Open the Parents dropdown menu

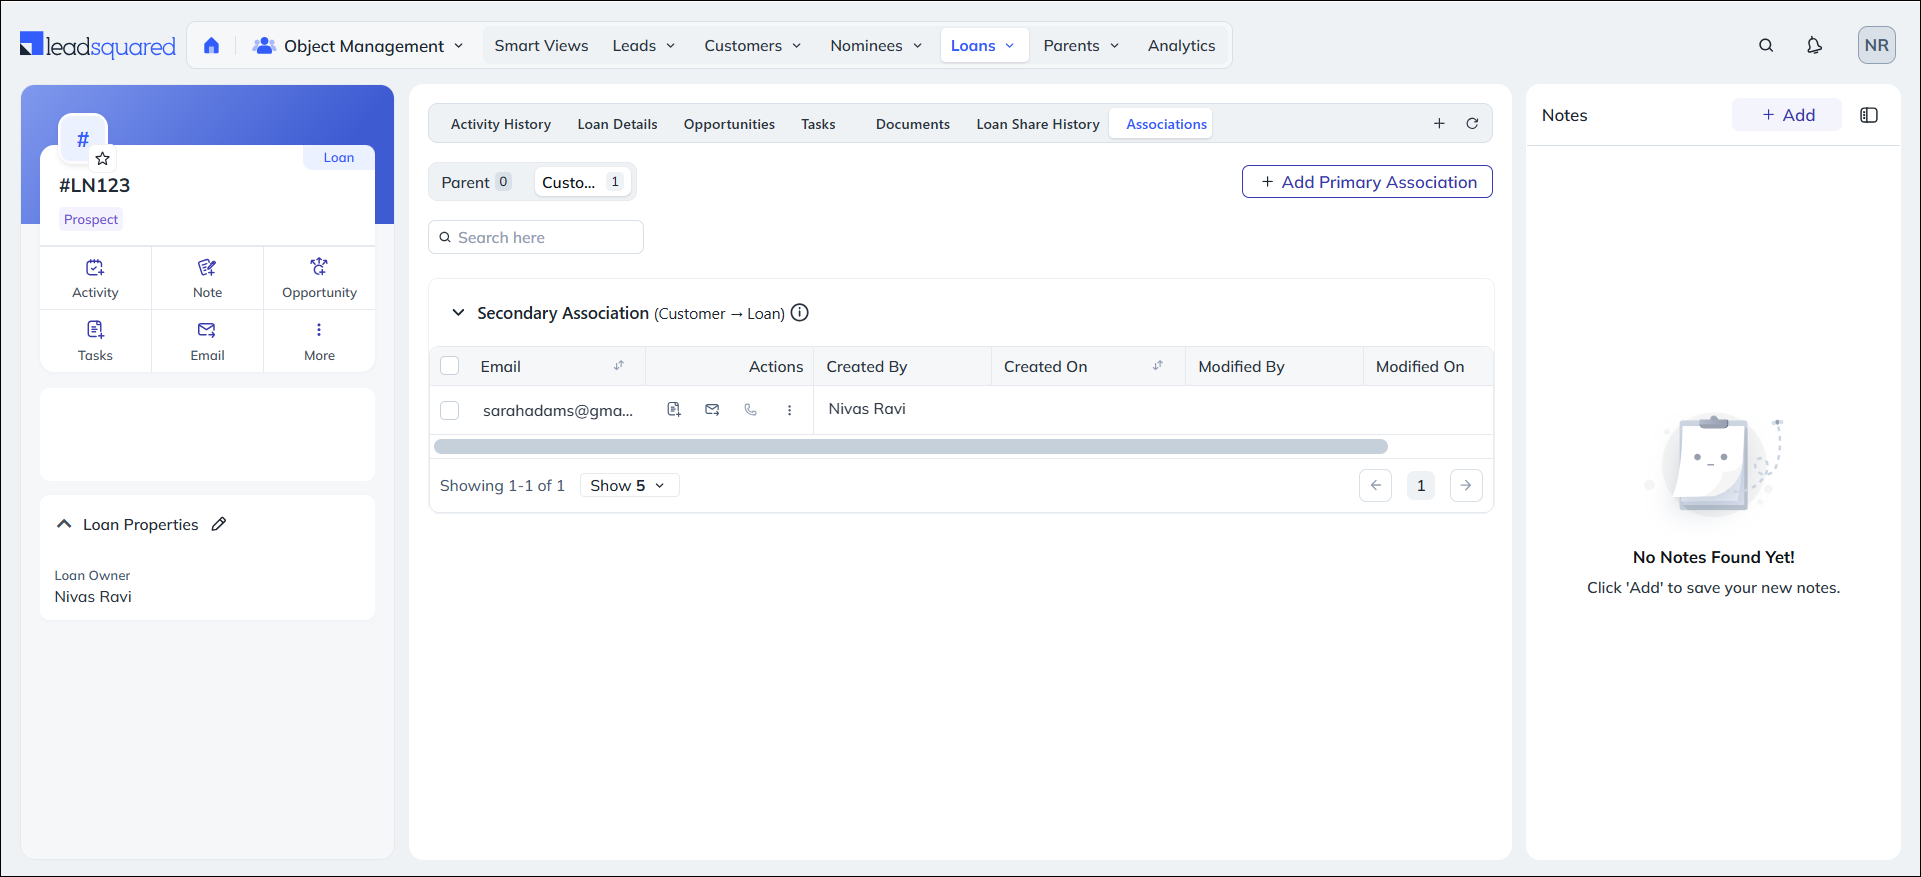click(x=1081, y=46)
